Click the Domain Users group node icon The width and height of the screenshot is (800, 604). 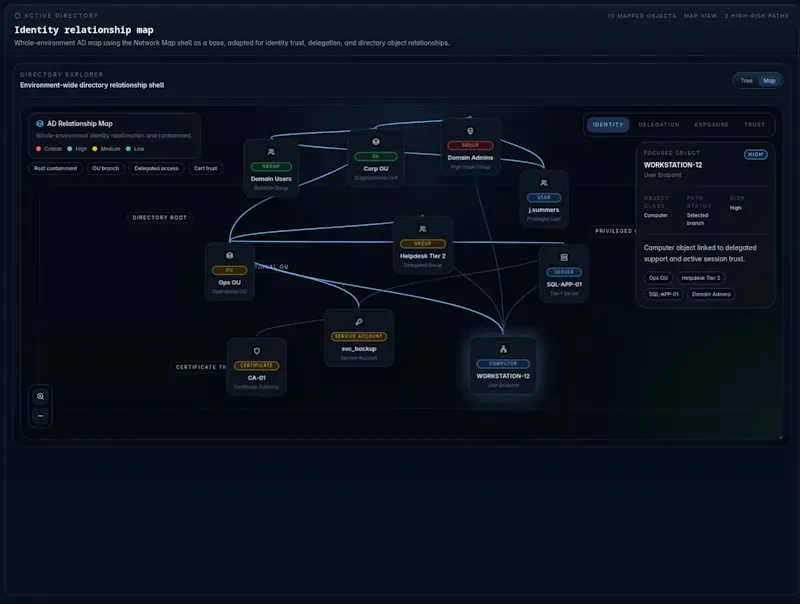(271, 152)
